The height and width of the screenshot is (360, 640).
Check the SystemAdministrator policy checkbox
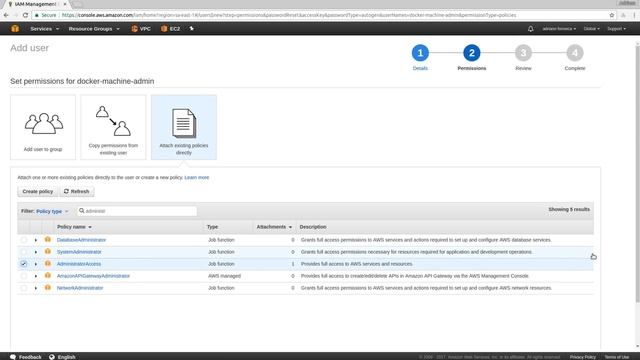24,252
